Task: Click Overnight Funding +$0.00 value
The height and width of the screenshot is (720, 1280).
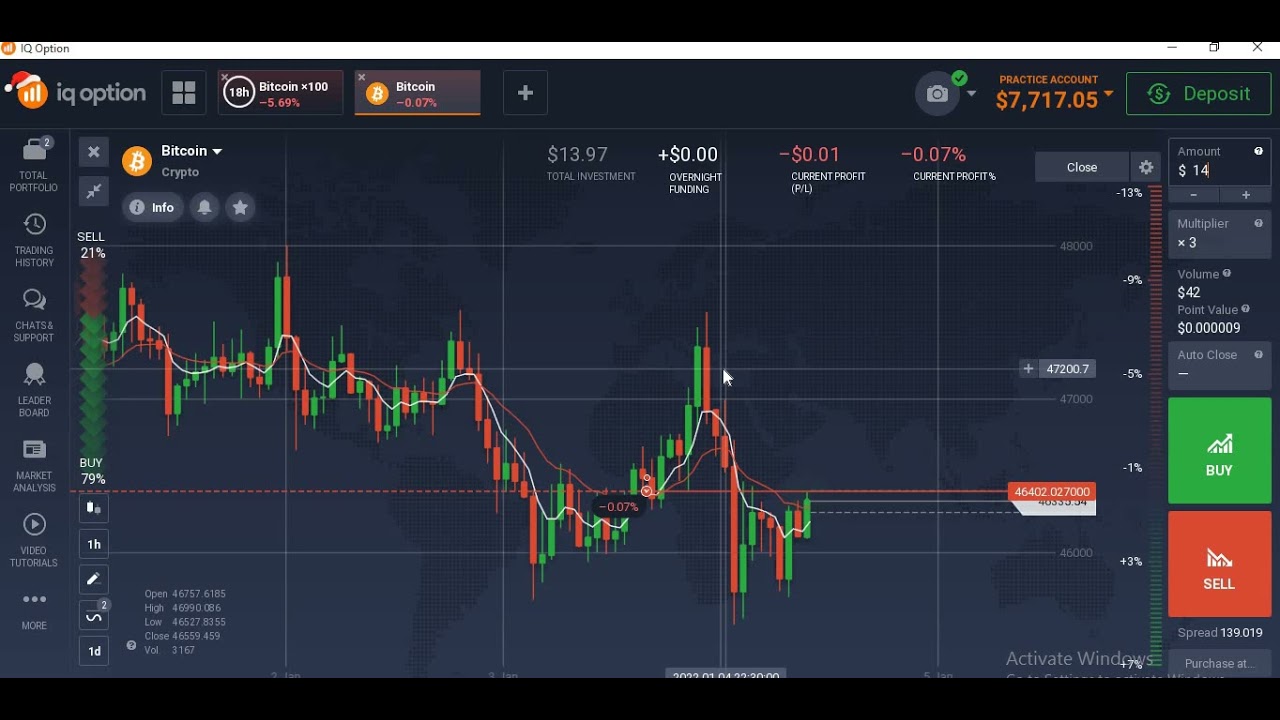Action: click(x=687, y=155)
